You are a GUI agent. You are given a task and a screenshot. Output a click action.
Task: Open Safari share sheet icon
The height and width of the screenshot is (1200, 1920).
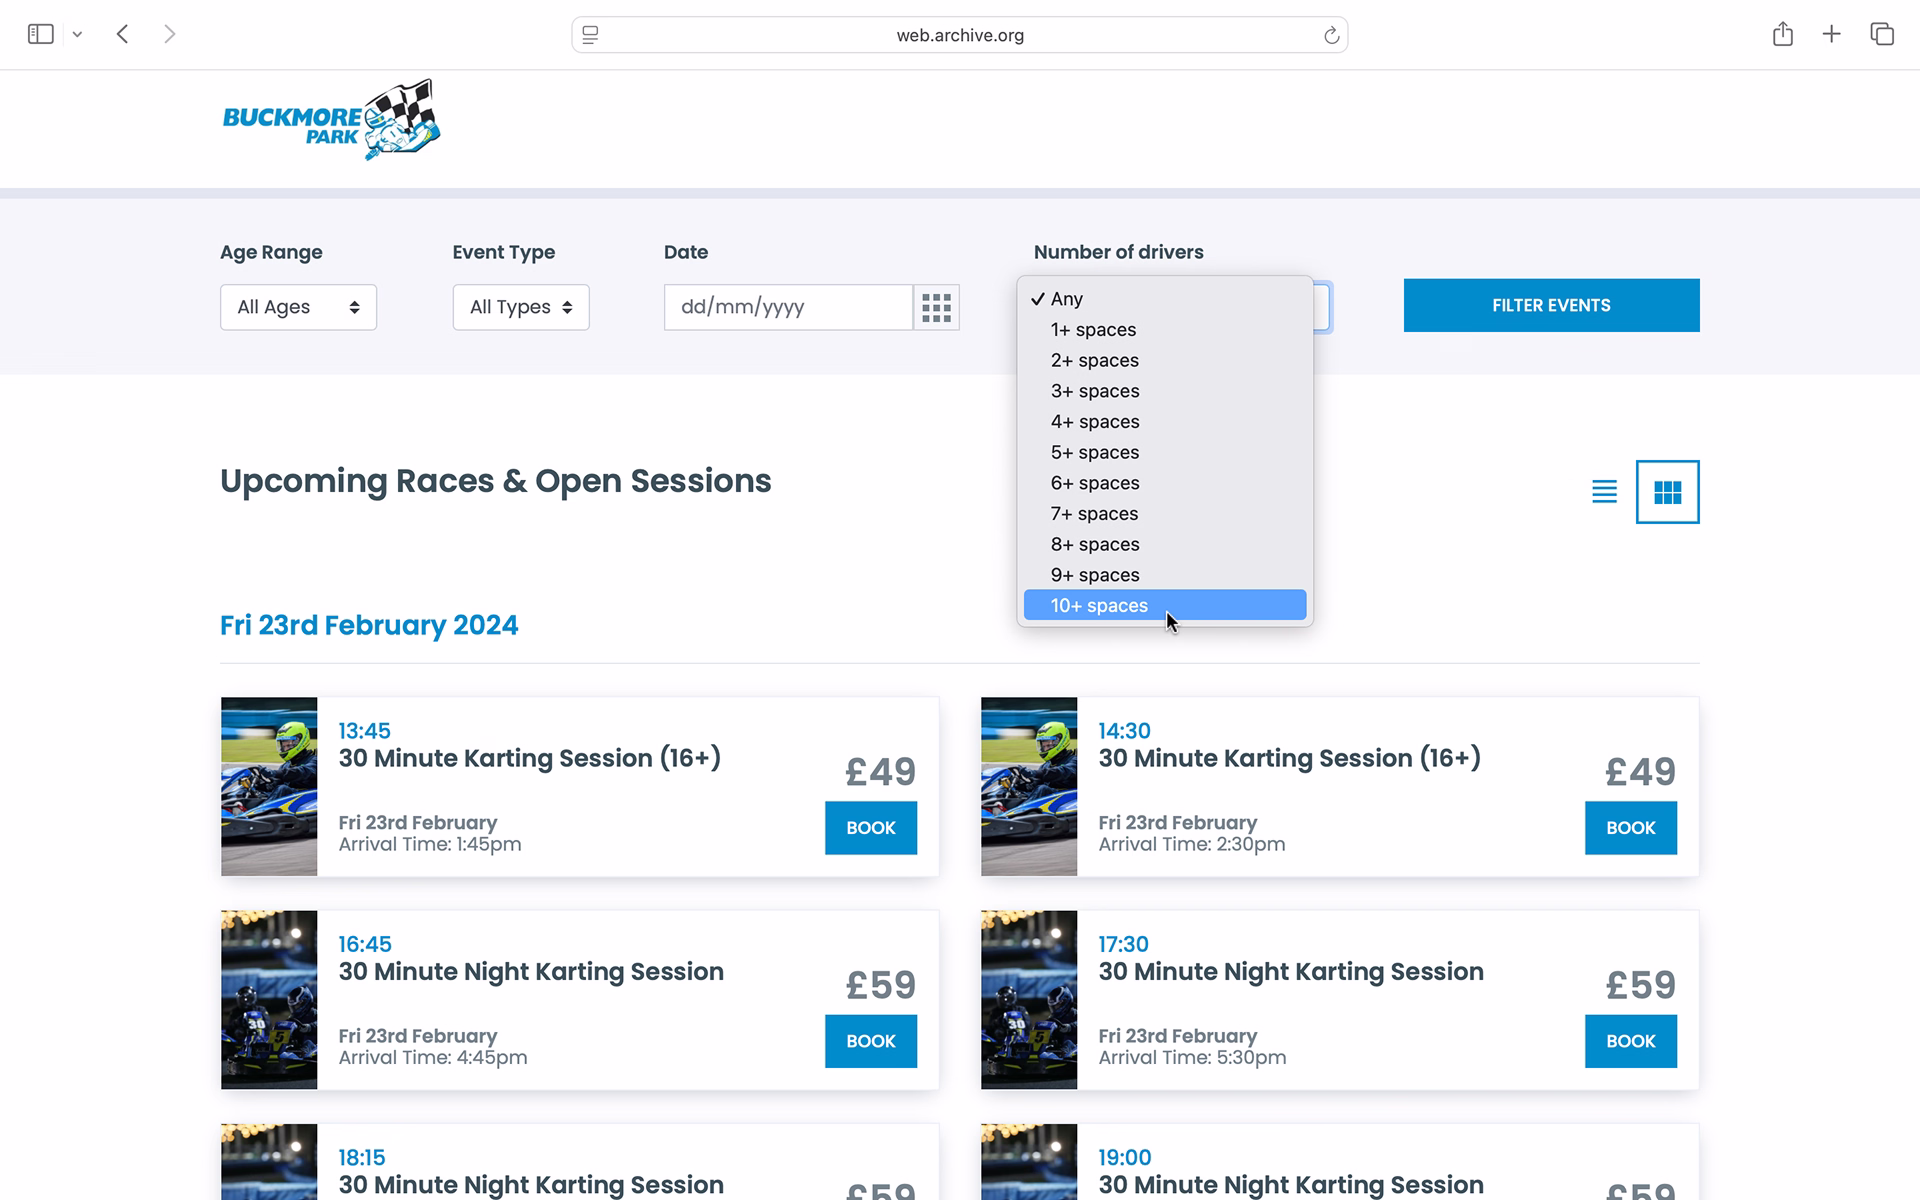tap(1782, 35)
